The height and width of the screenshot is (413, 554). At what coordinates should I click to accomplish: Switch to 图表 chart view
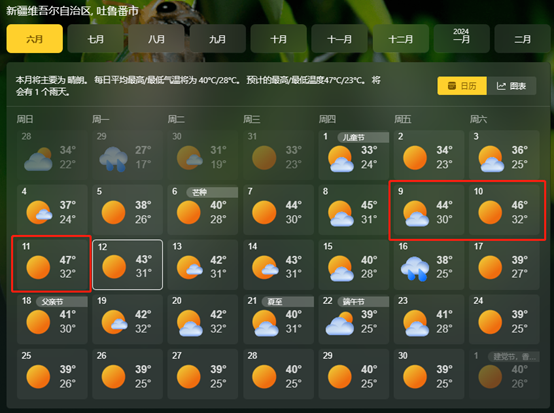pos(512,86)
